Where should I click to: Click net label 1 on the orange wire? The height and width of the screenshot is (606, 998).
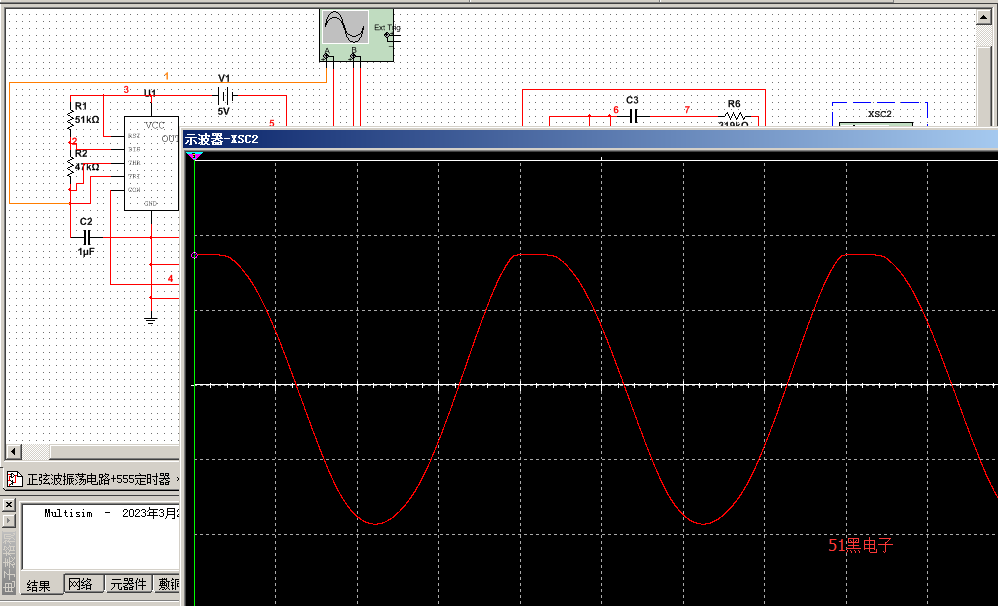coord(167,76)
